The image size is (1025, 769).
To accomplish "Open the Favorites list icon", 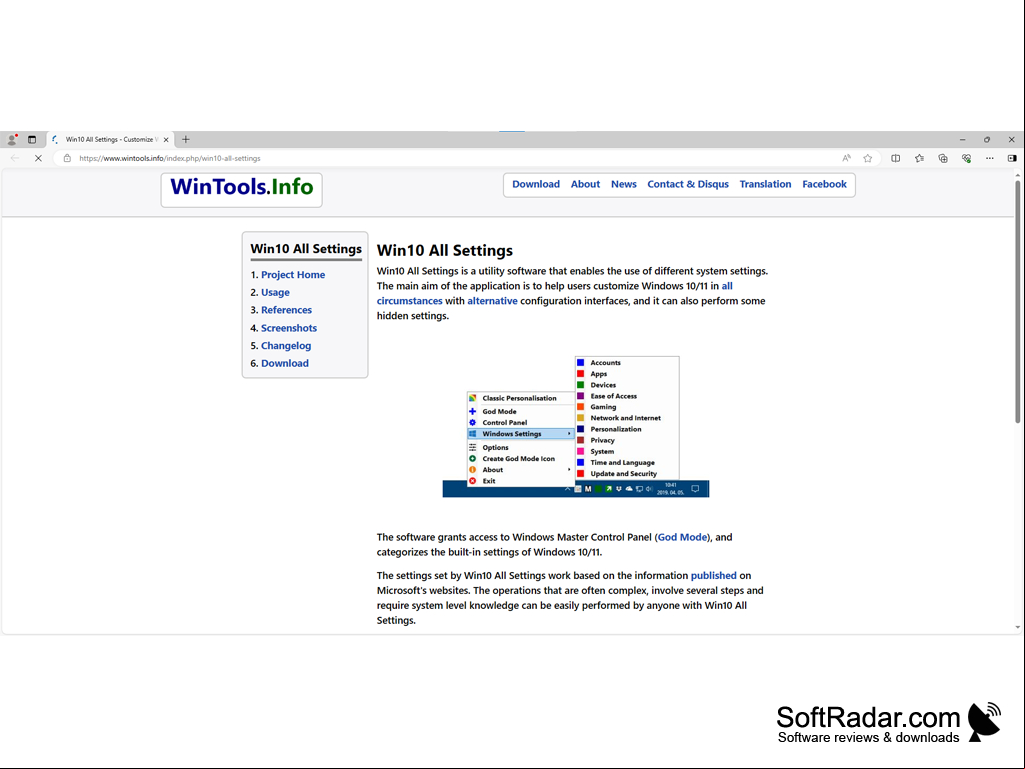I will [x=919, y=158].
